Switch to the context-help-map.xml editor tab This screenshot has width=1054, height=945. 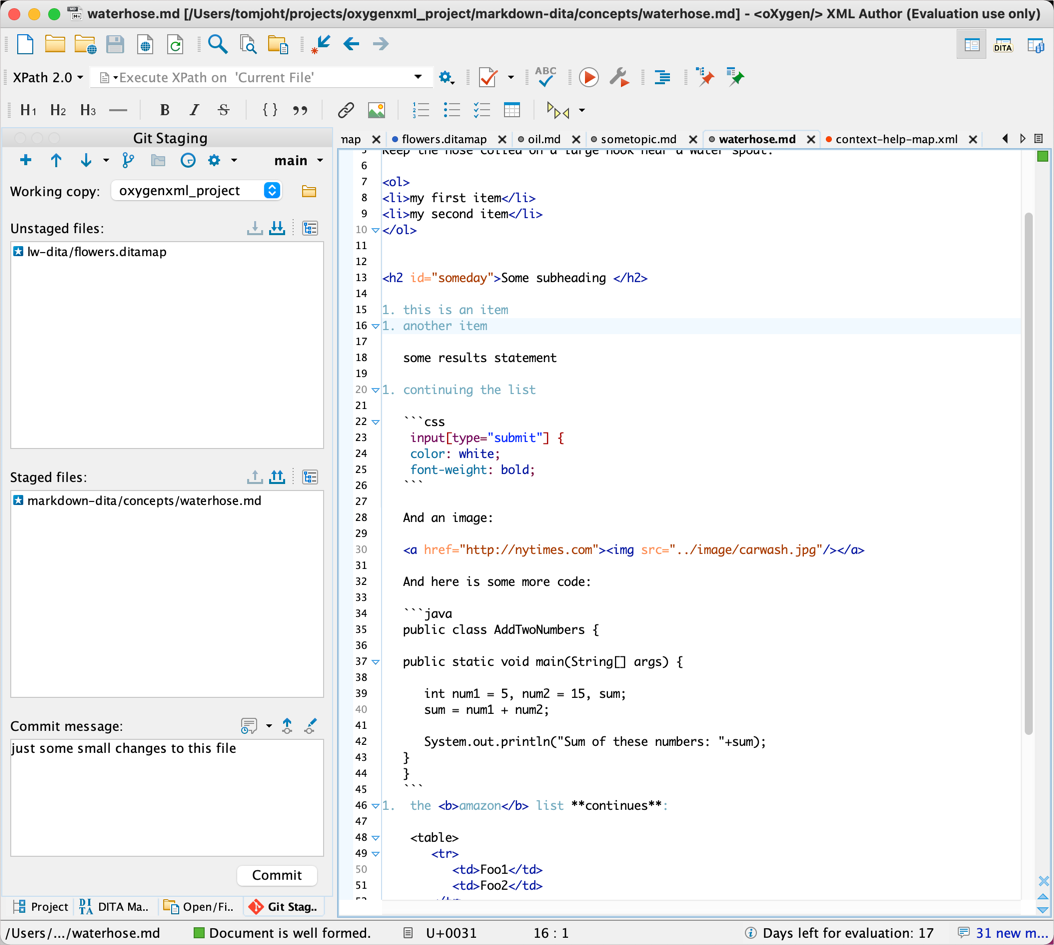pos(896,139)
